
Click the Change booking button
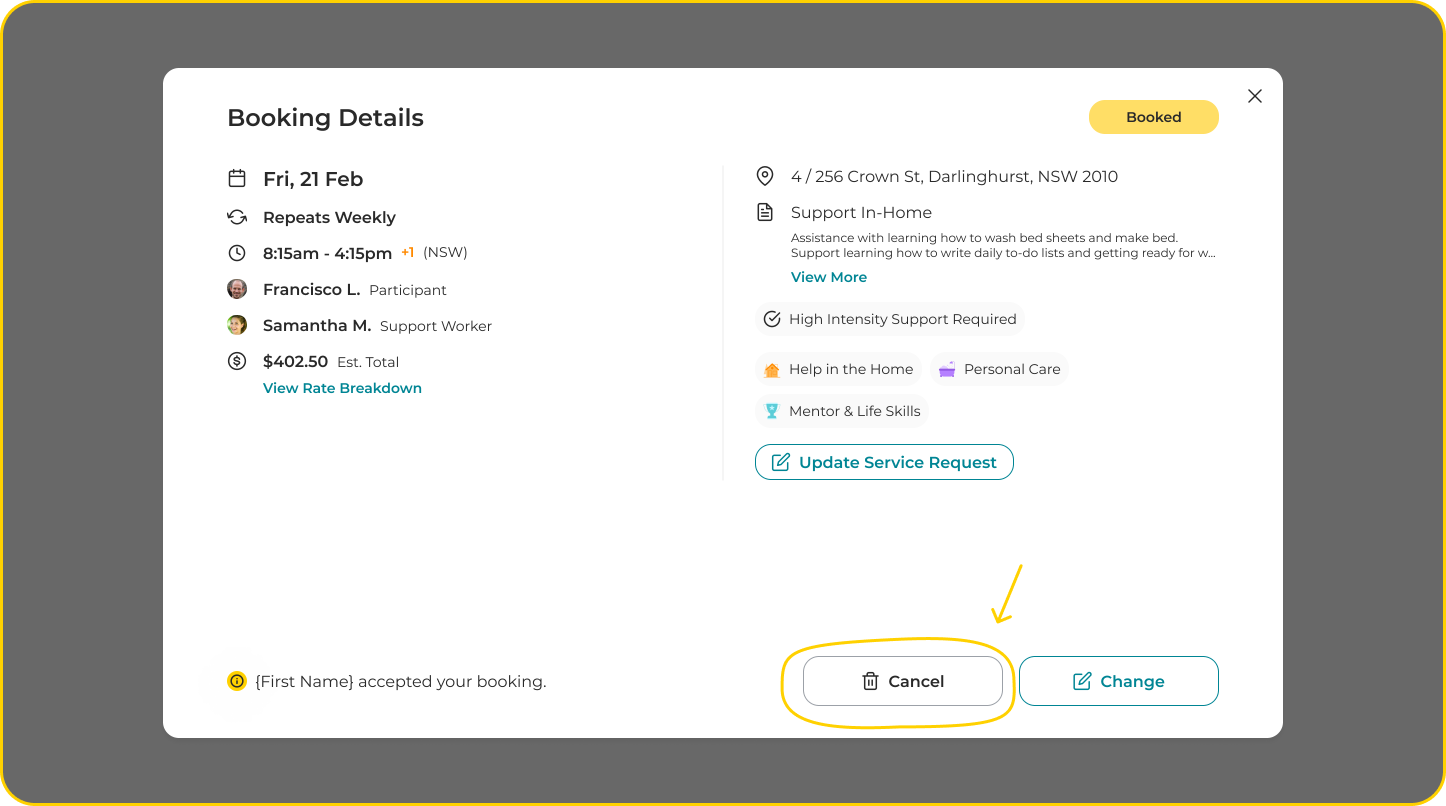coord(1118,681)
